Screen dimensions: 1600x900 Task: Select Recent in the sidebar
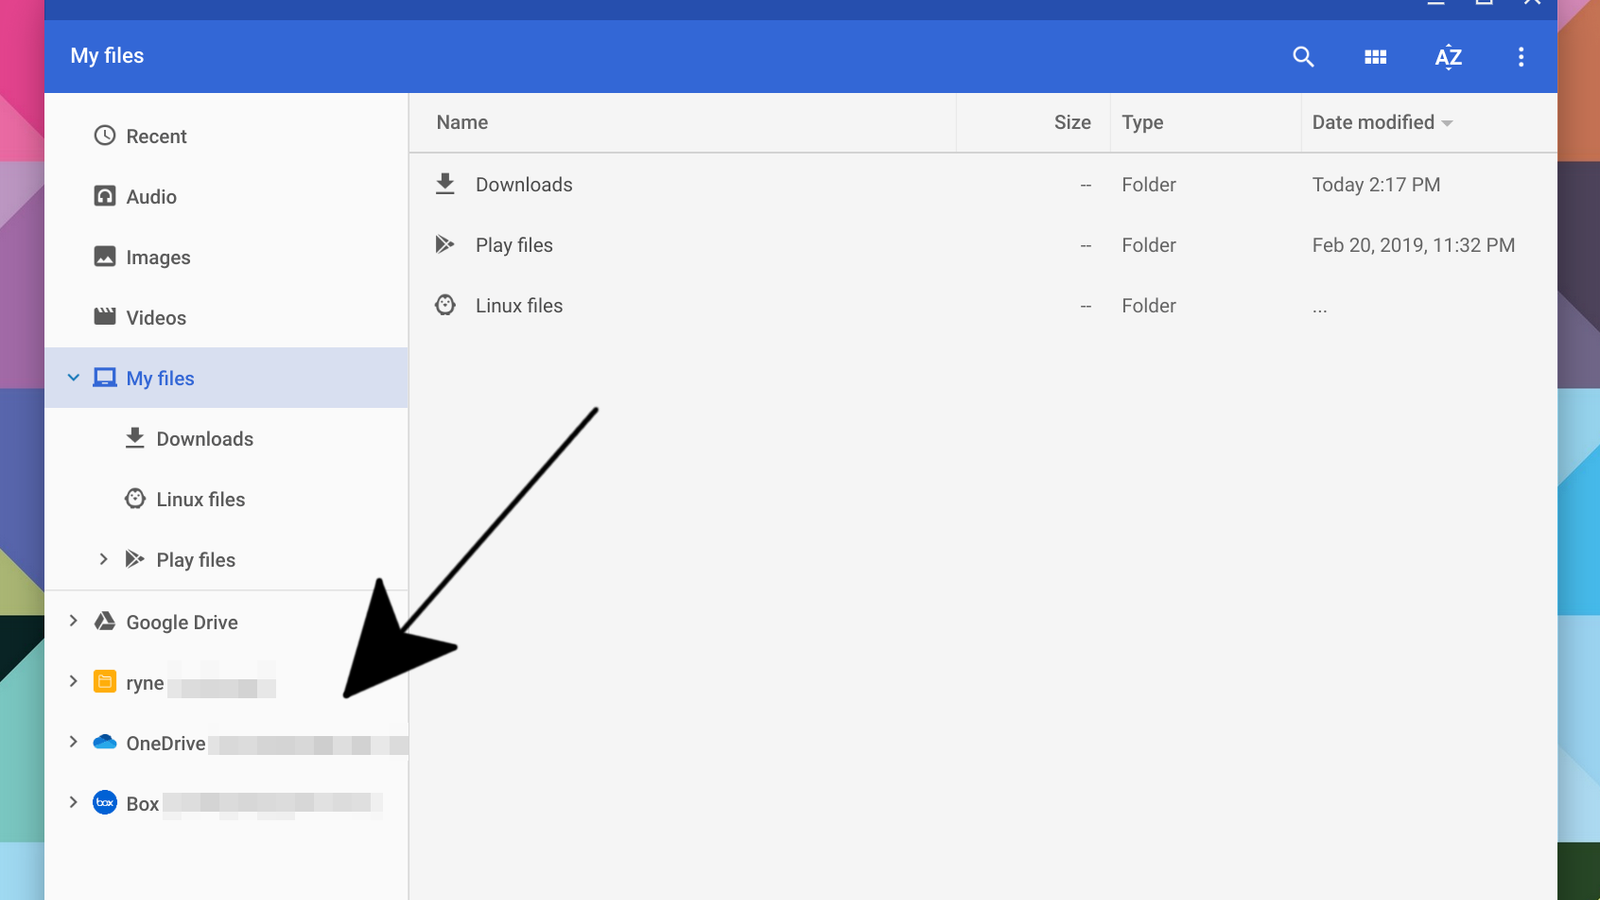226,136
